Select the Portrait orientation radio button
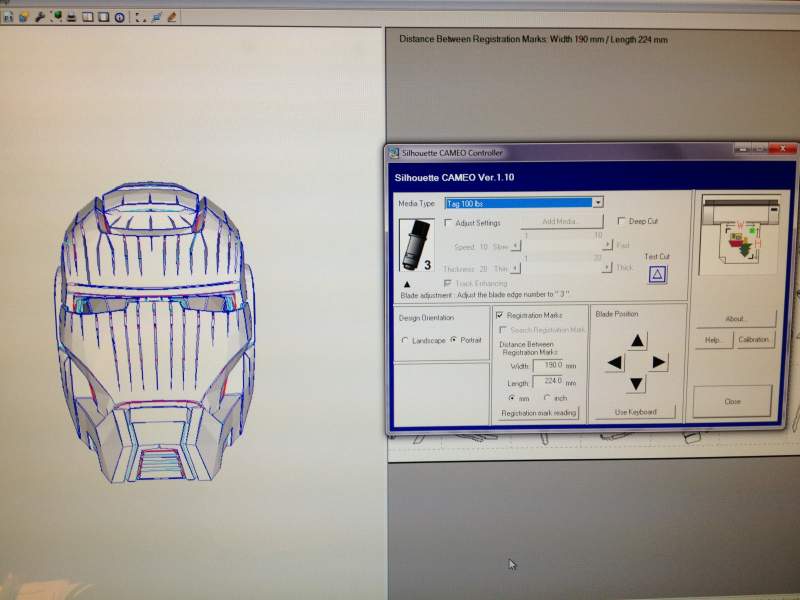 pos(454,340)
